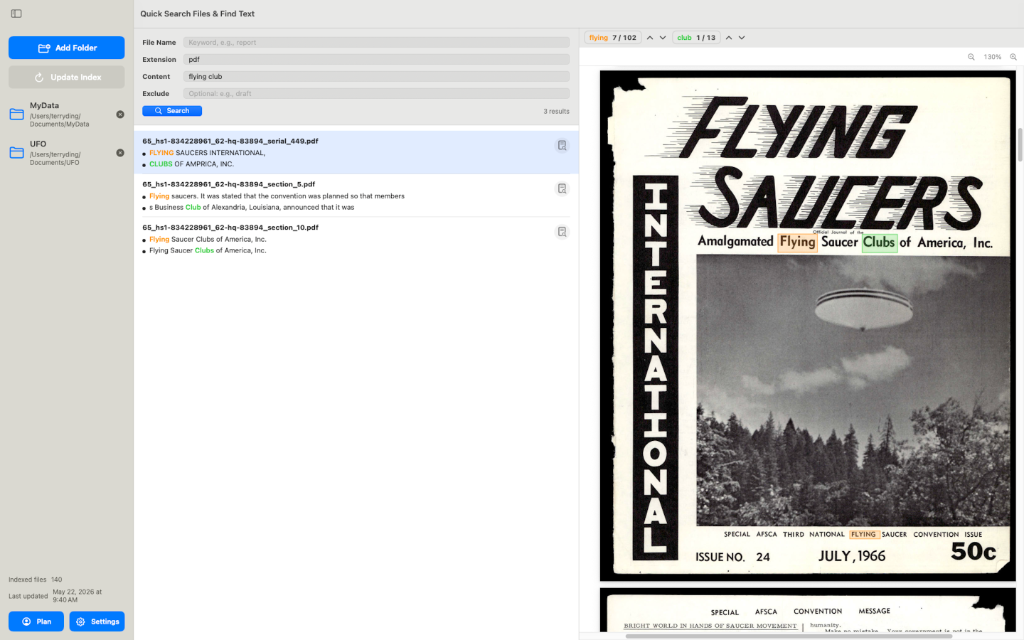Go to next 'flying' match
1024x640 pixels.
click(663, 38)
